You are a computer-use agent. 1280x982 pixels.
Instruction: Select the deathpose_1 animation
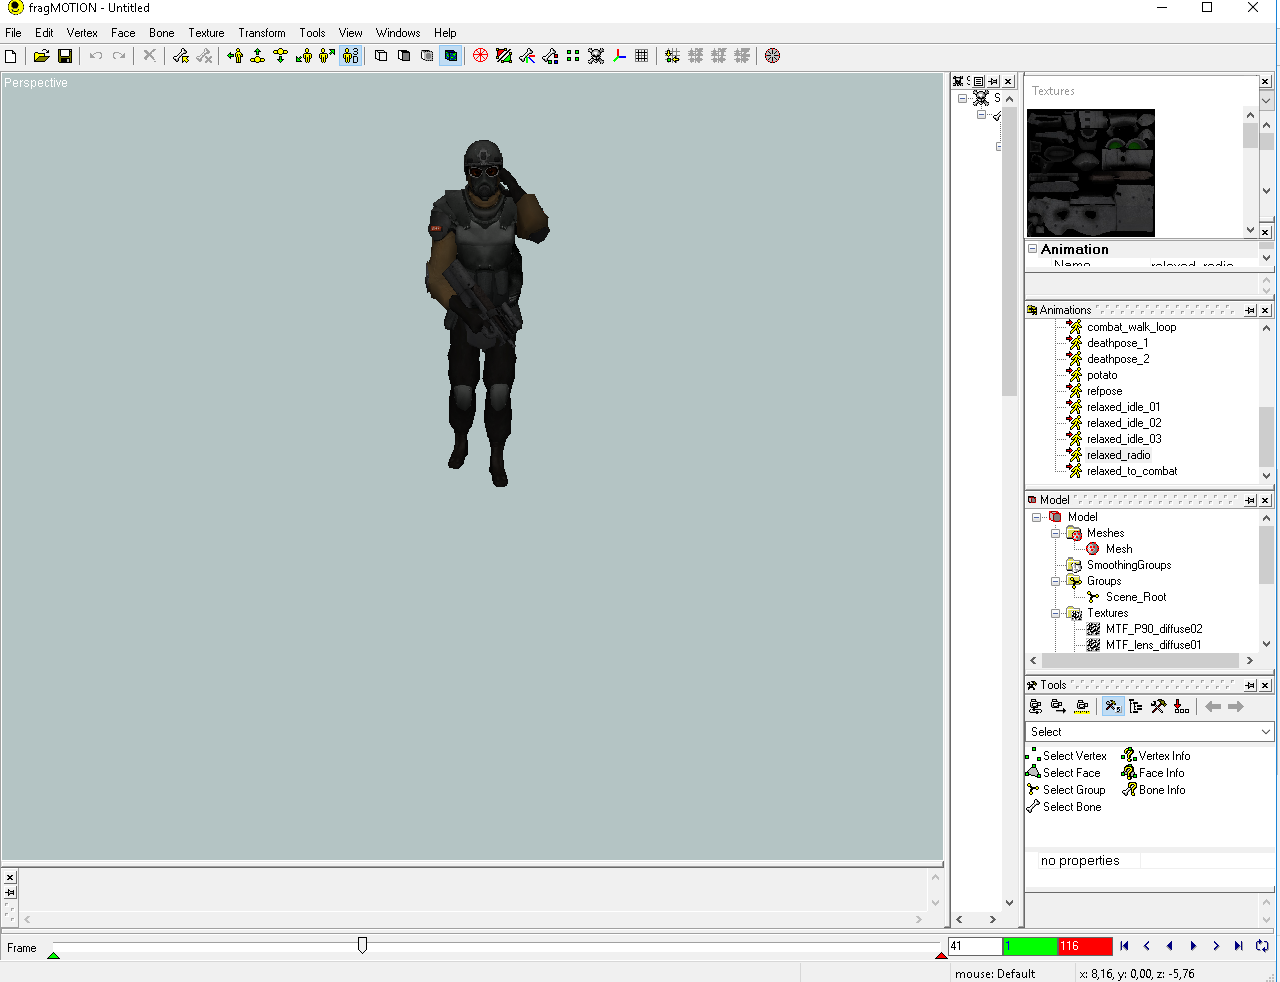pyautogui.click(x=1117, y=343)
